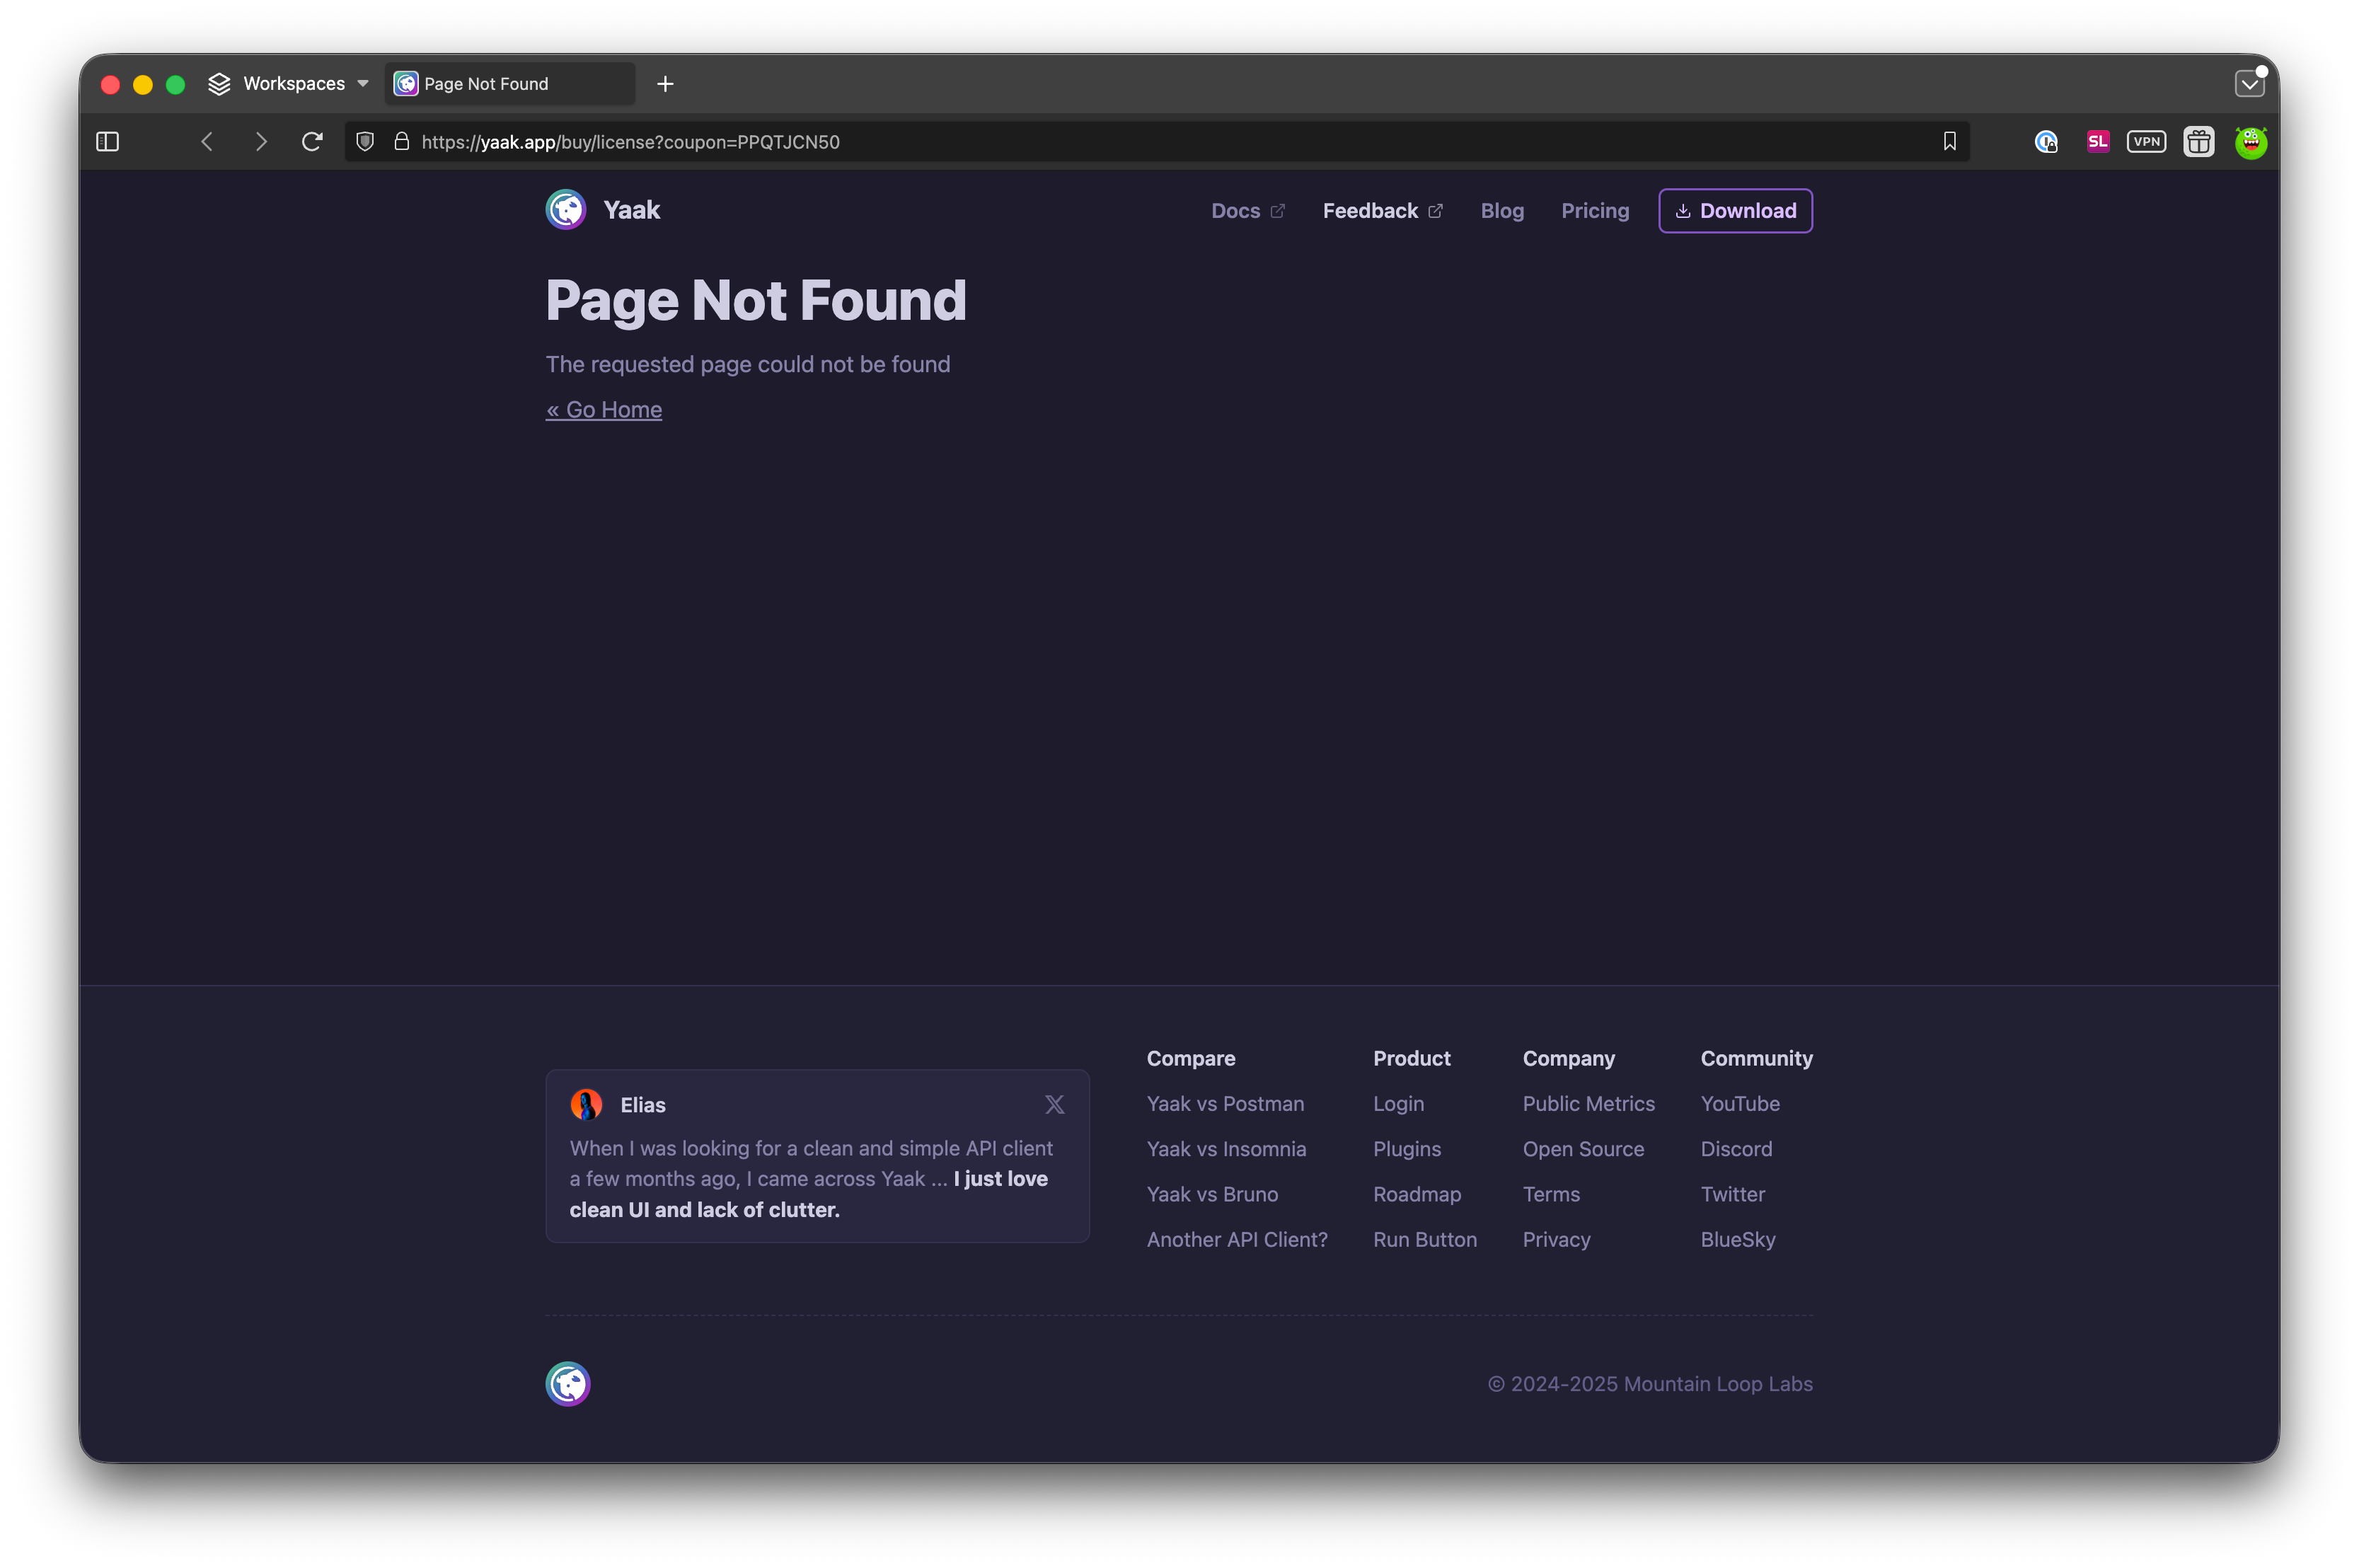
Task: Open the tracking protection shield icon
Action: point(365,142)
